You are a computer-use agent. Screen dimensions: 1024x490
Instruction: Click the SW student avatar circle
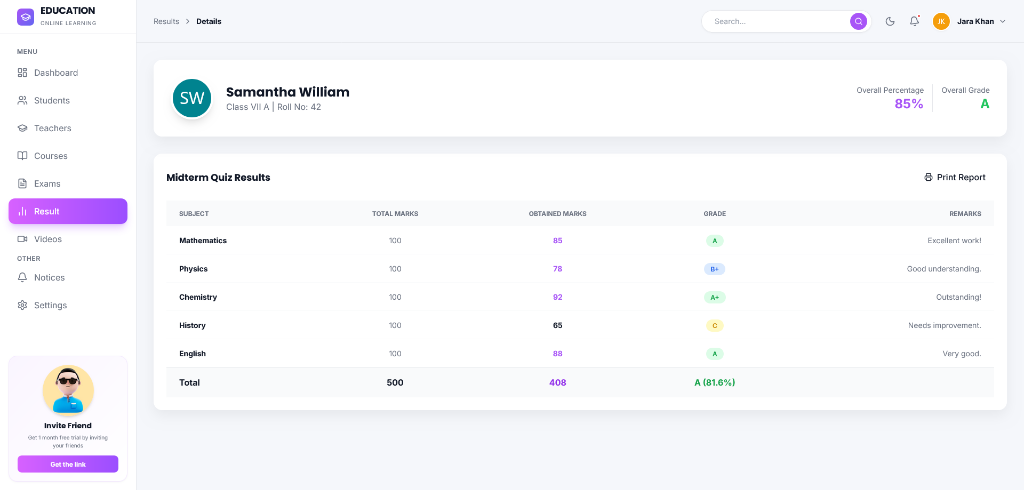[x=192, y=98]
